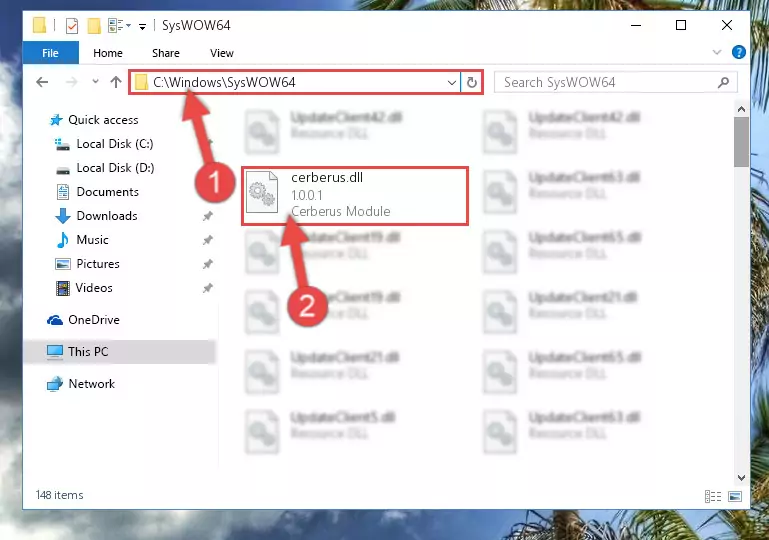Image resolution: width=769 pixels, height=540 pixels.
Task: Open recent locations dropdown arrow
Action: [x=95, y=81]
